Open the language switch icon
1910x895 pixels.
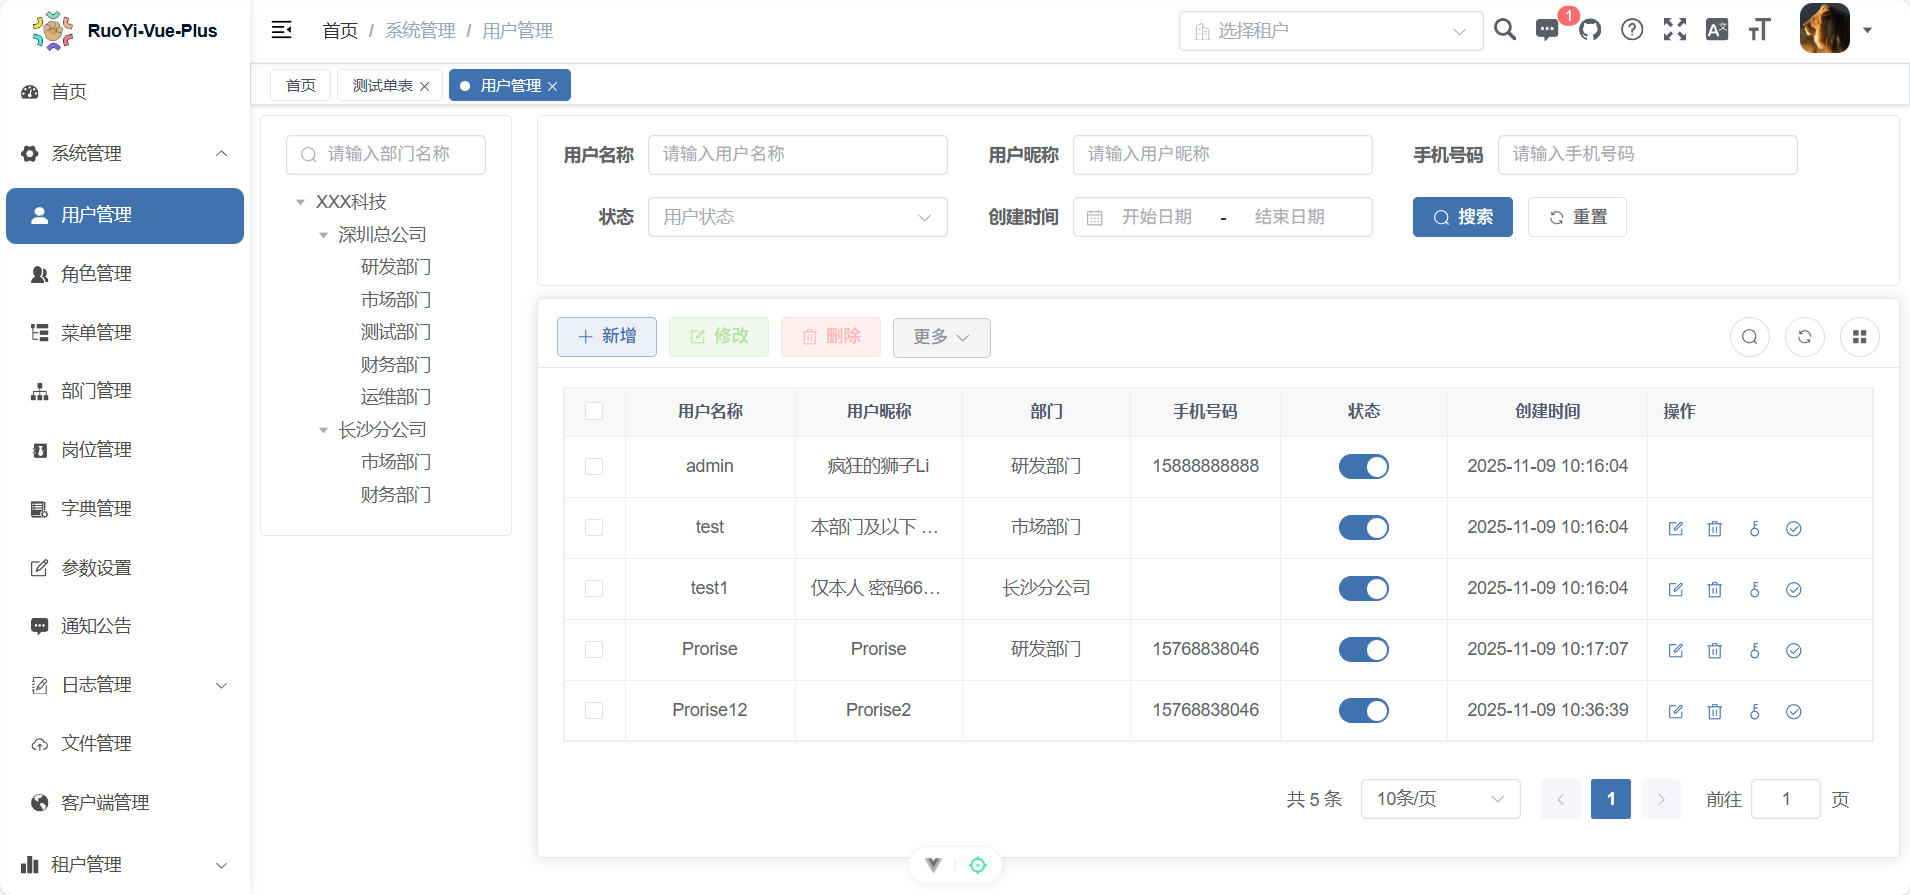coord(1717,30)
